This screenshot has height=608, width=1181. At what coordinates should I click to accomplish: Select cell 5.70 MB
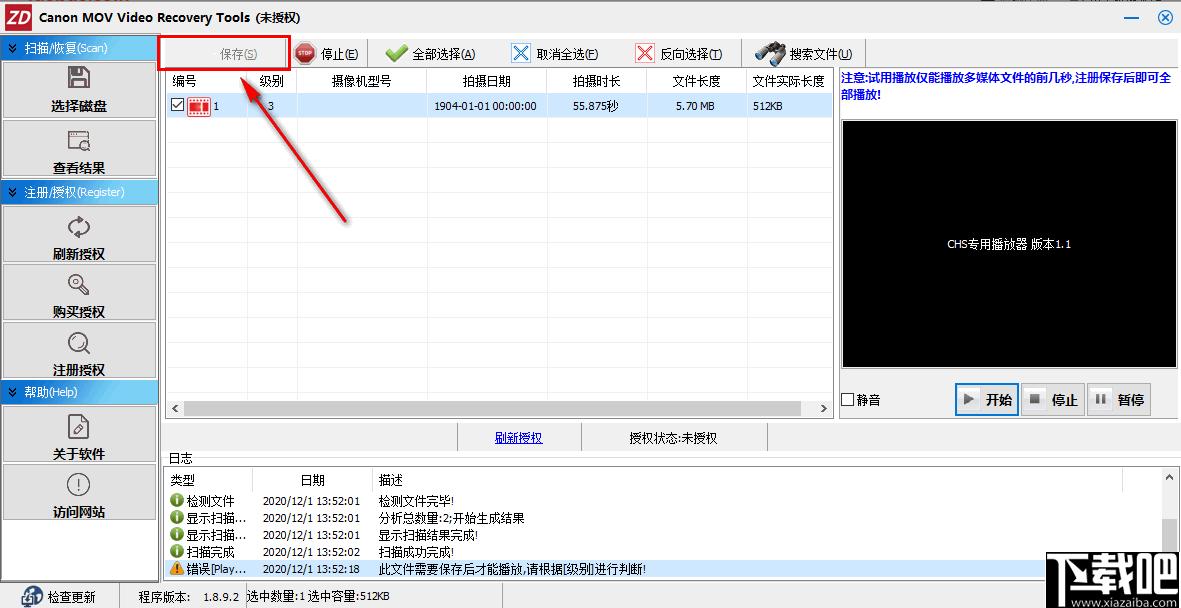pyautogui.click(x=696, y=106)
